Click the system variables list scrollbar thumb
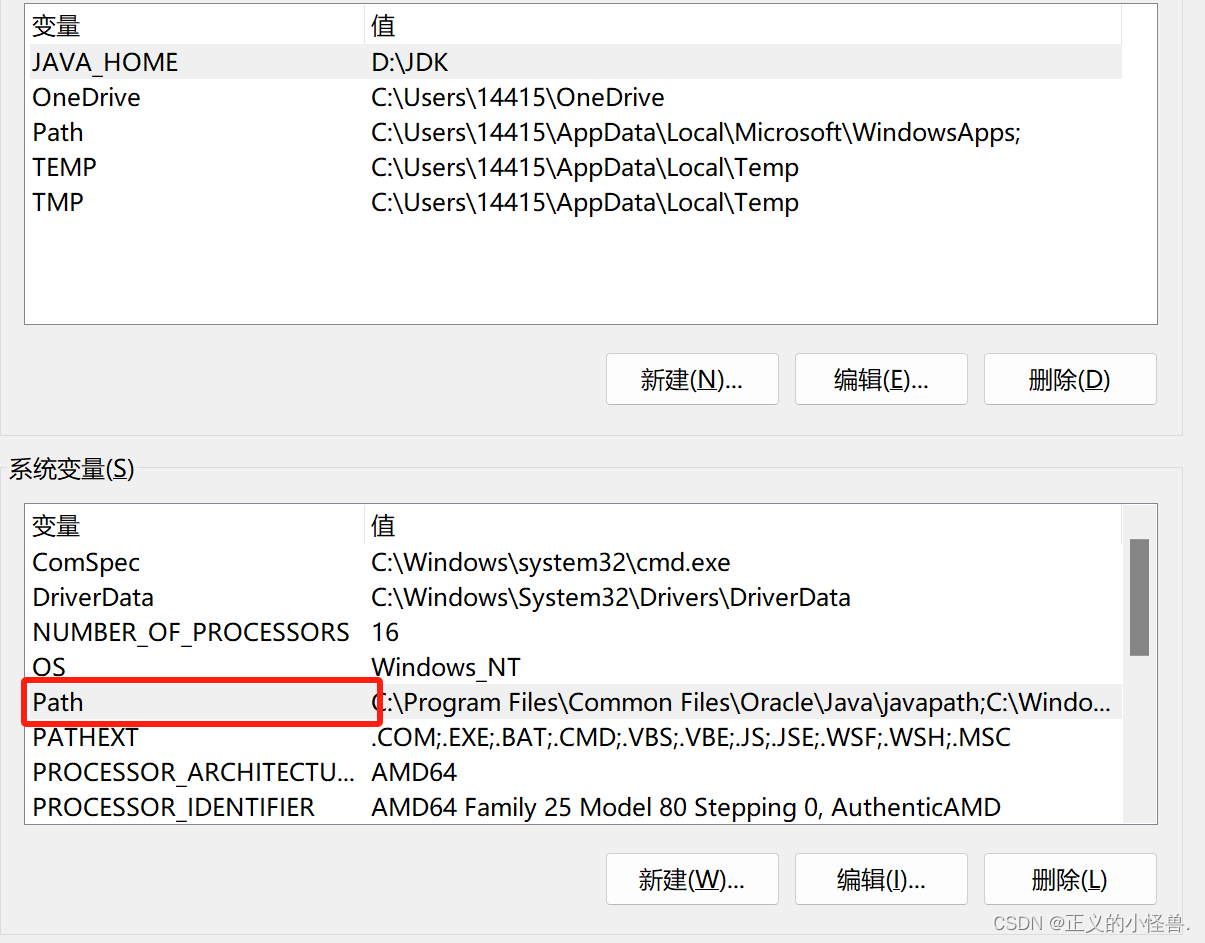The image size is (1205, 943). point(1139,597)
